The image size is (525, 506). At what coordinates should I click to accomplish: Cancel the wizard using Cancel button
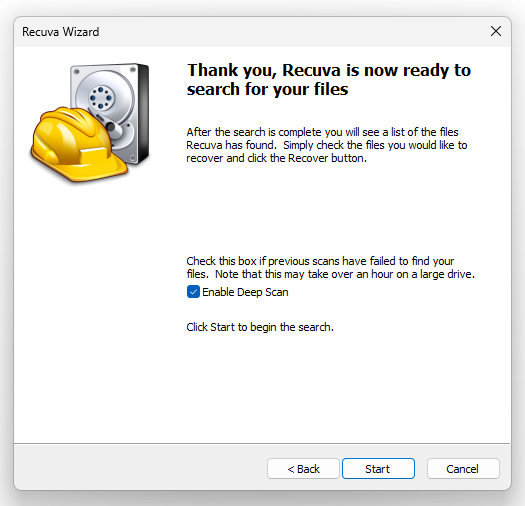tap(463, 468)
